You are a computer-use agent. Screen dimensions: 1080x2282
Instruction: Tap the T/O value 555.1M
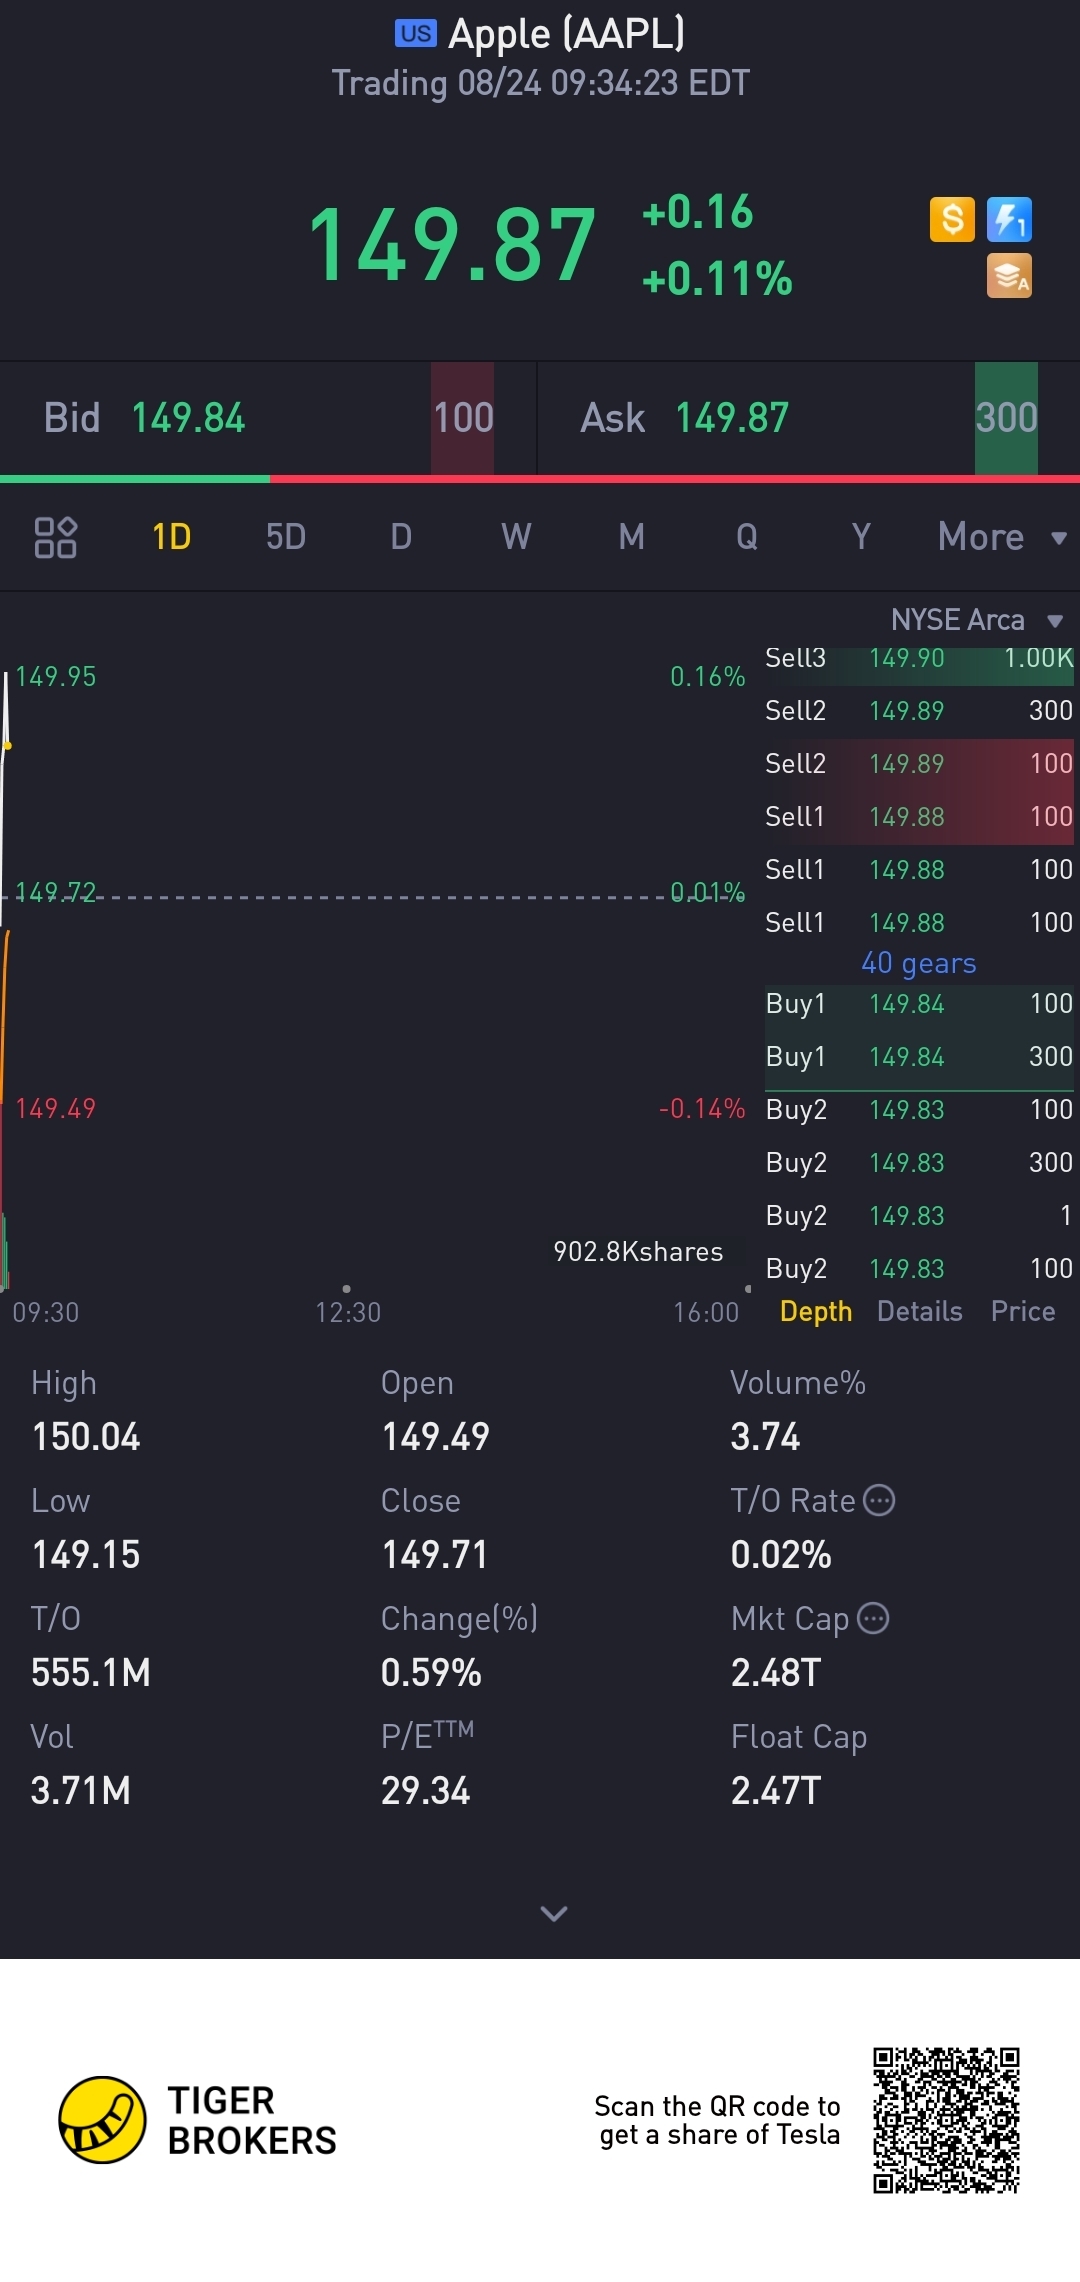coord(91,1673)
